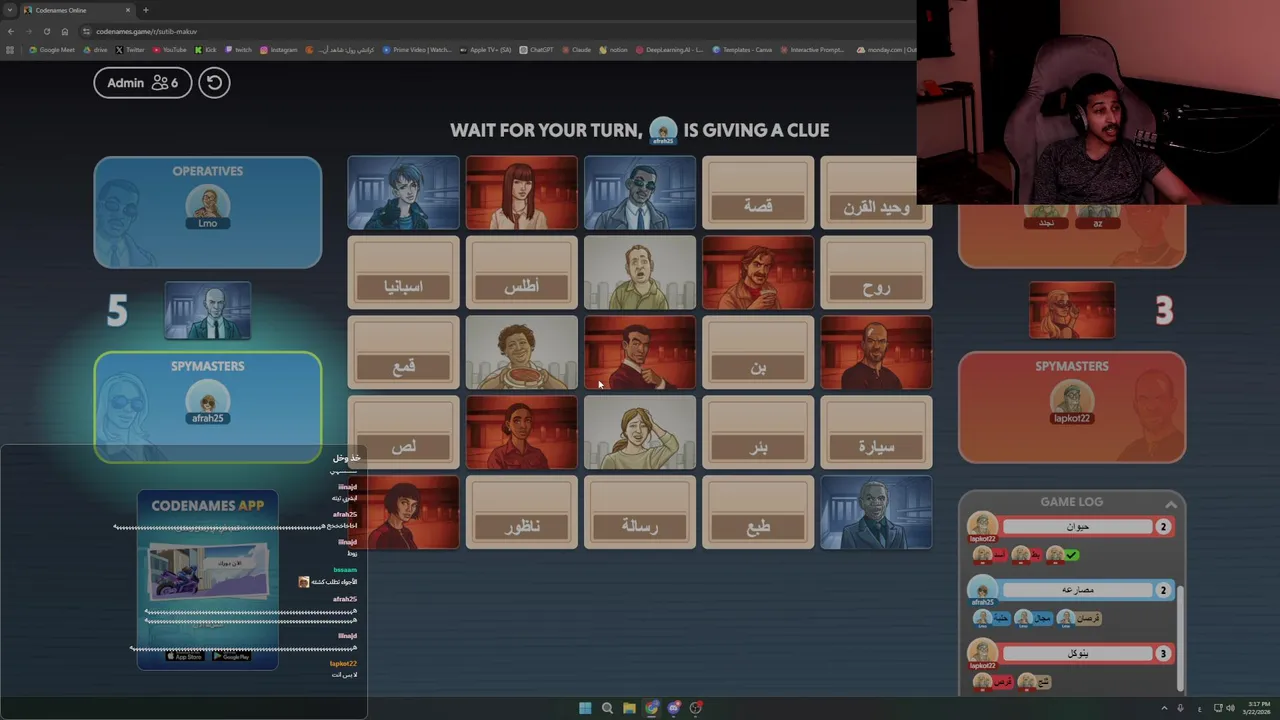1280x720 pixels.
Task: Open the Templates - Canva bookmark
Action: click(742, 49)
